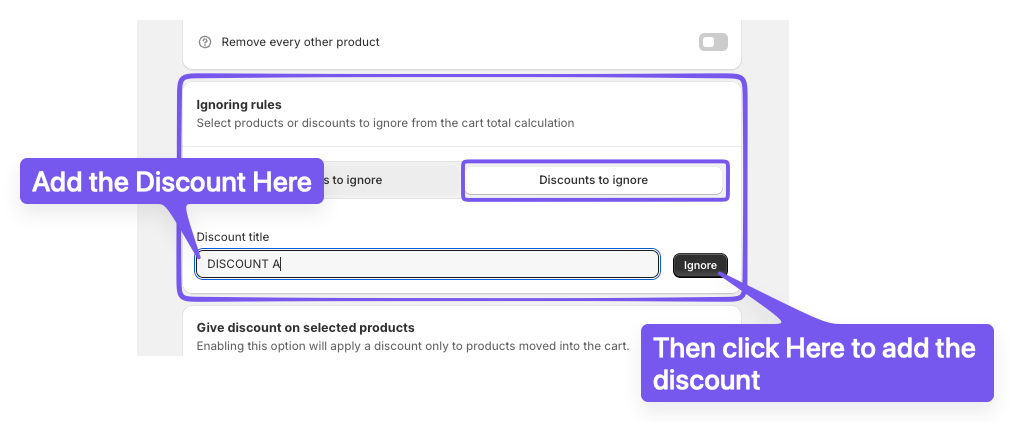Click the DISCOUNT A text in the field
Screen dimensions: 1014x422
244,264
